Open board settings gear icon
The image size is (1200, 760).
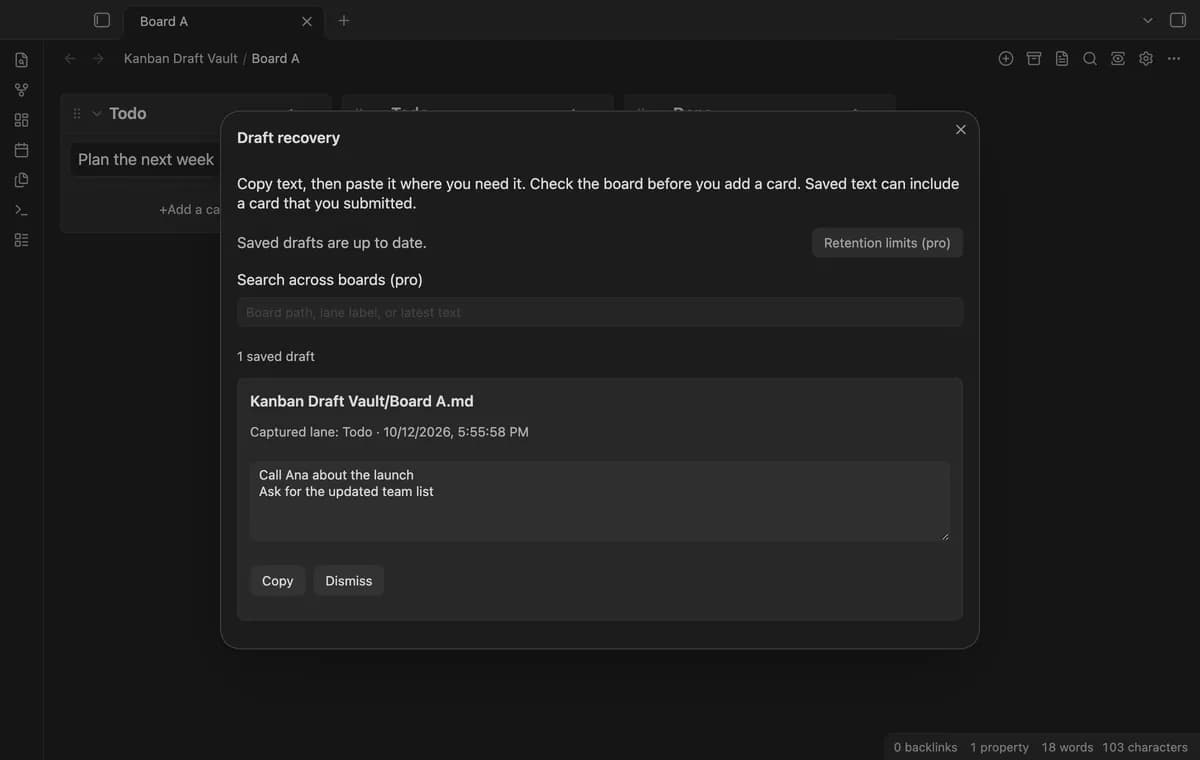(1146, 58)
